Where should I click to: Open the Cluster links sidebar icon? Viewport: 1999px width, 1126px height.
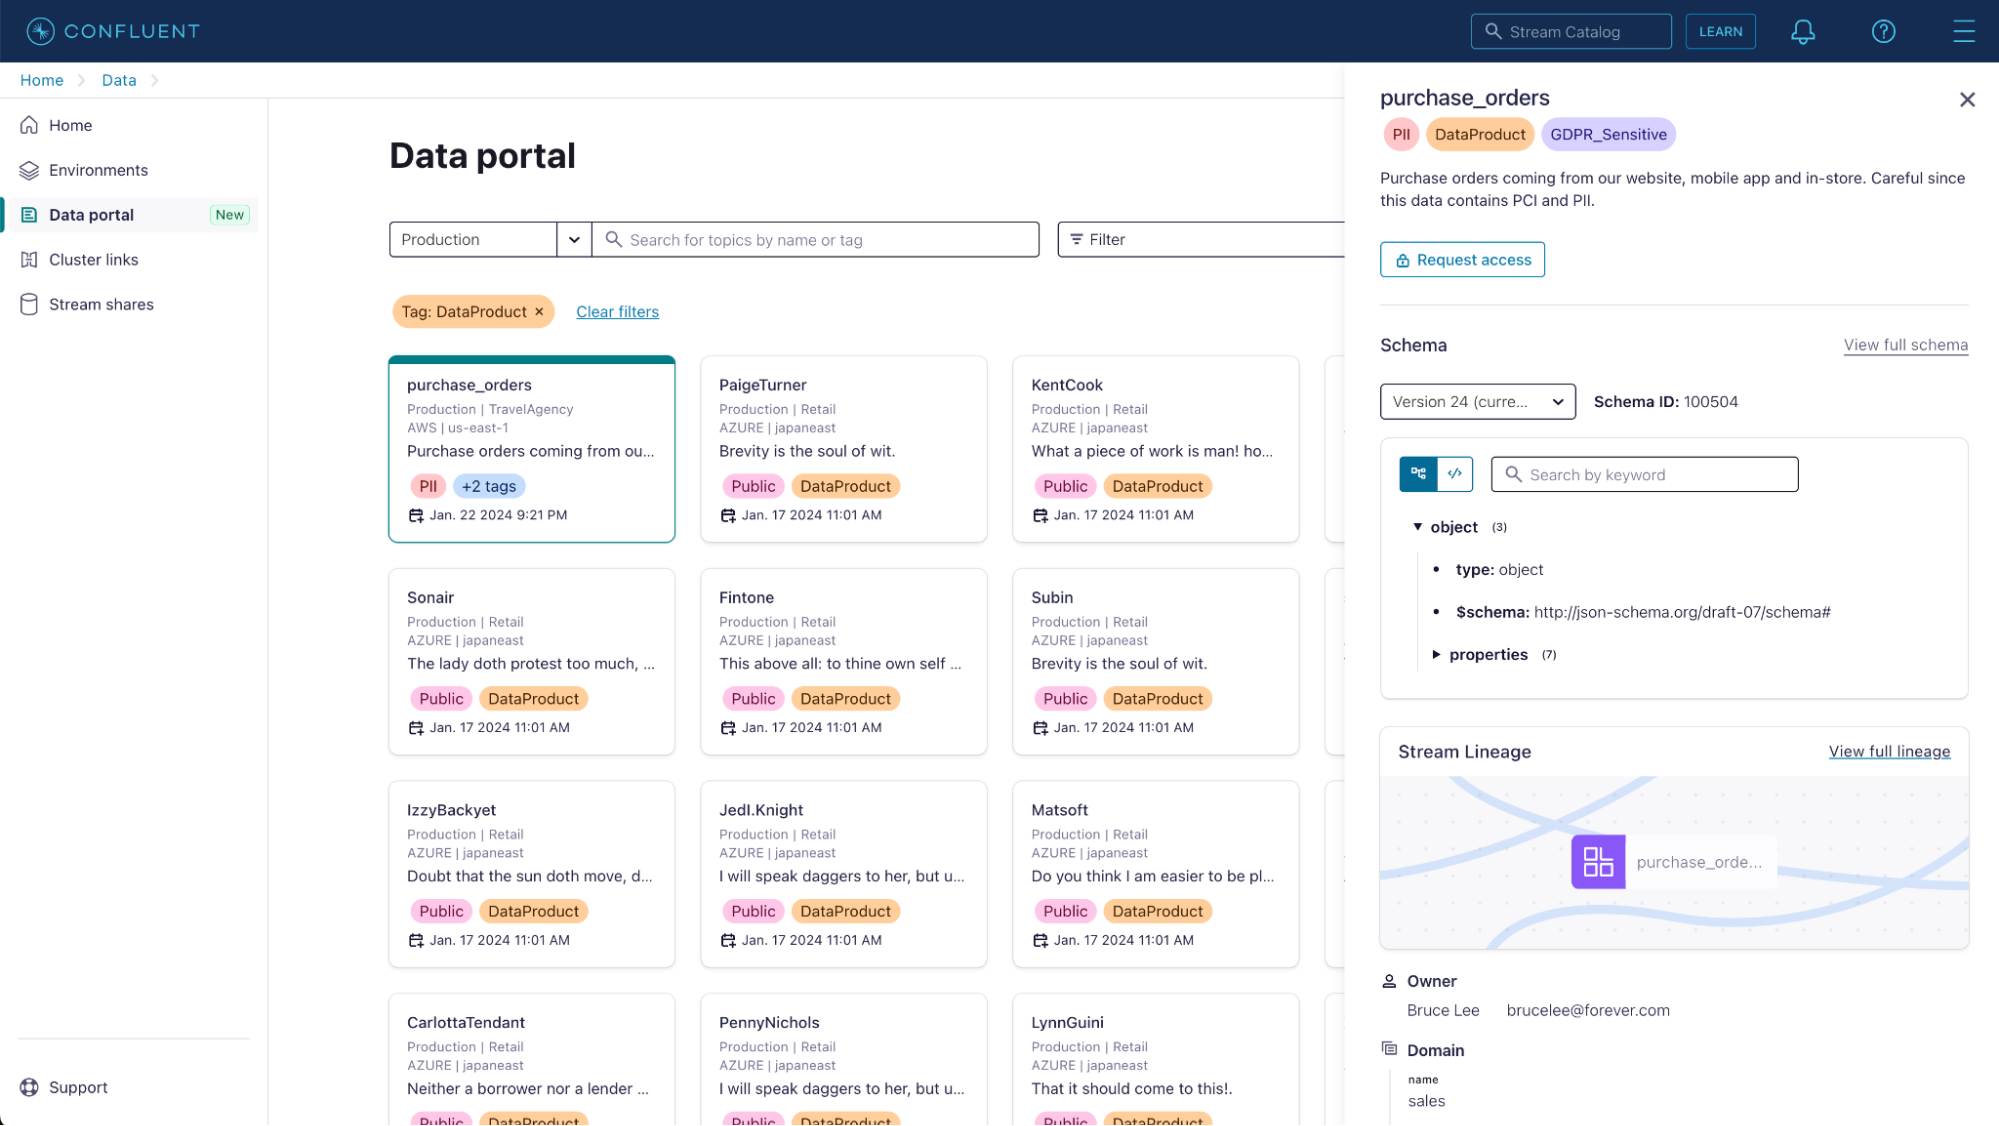click(x=31, y=259)
